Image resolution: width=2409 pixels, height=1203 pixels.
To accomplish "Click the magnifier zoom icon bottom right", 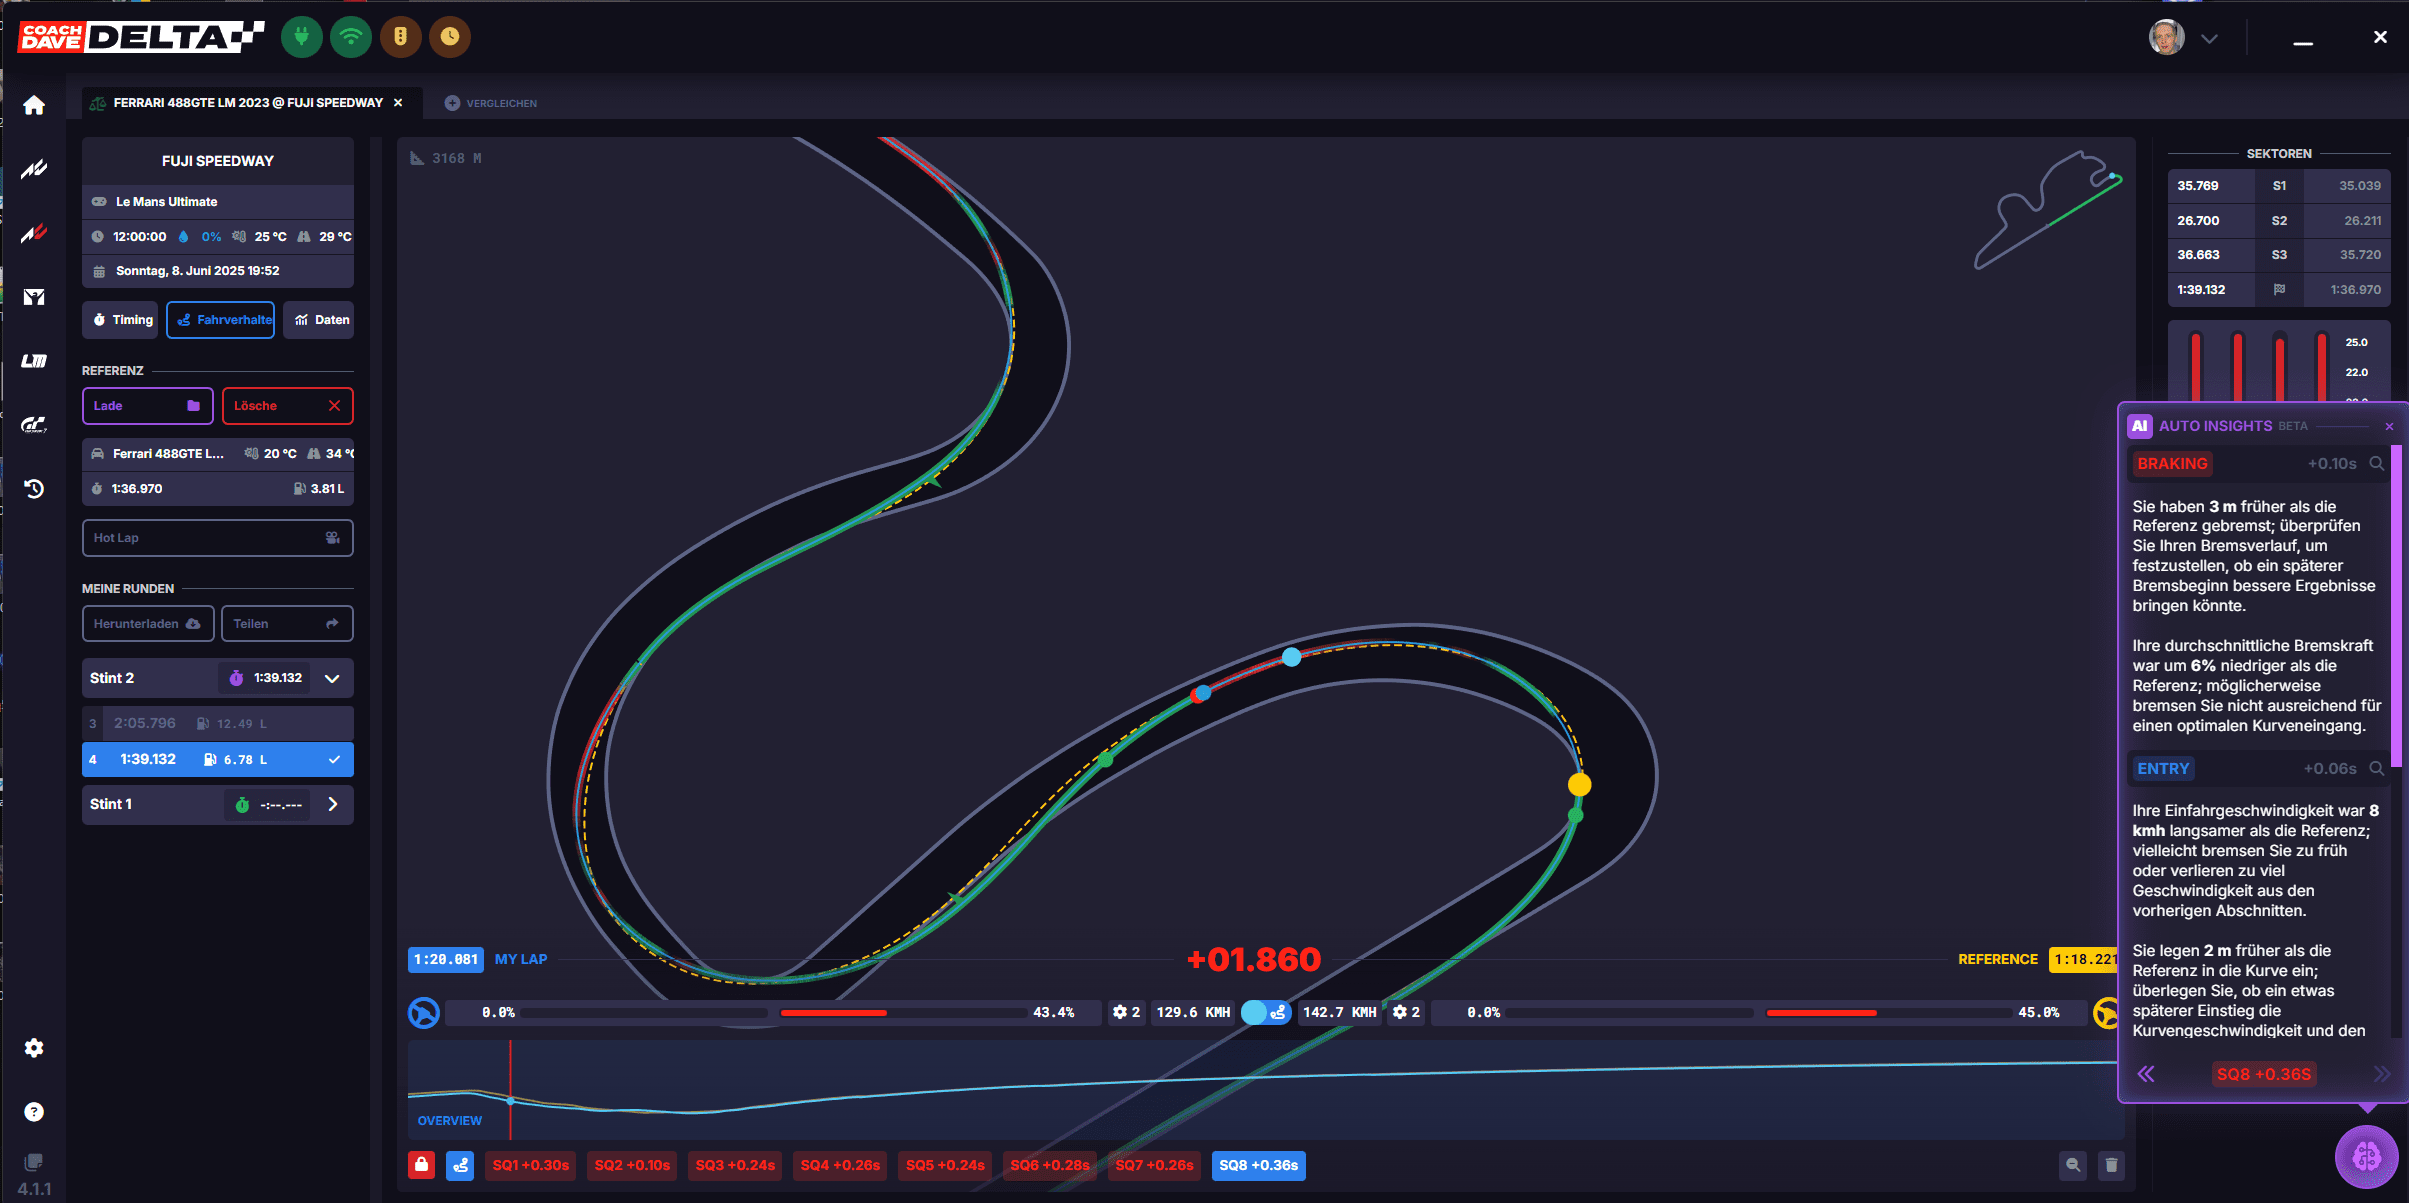I will click(x=2073, y=1165).
